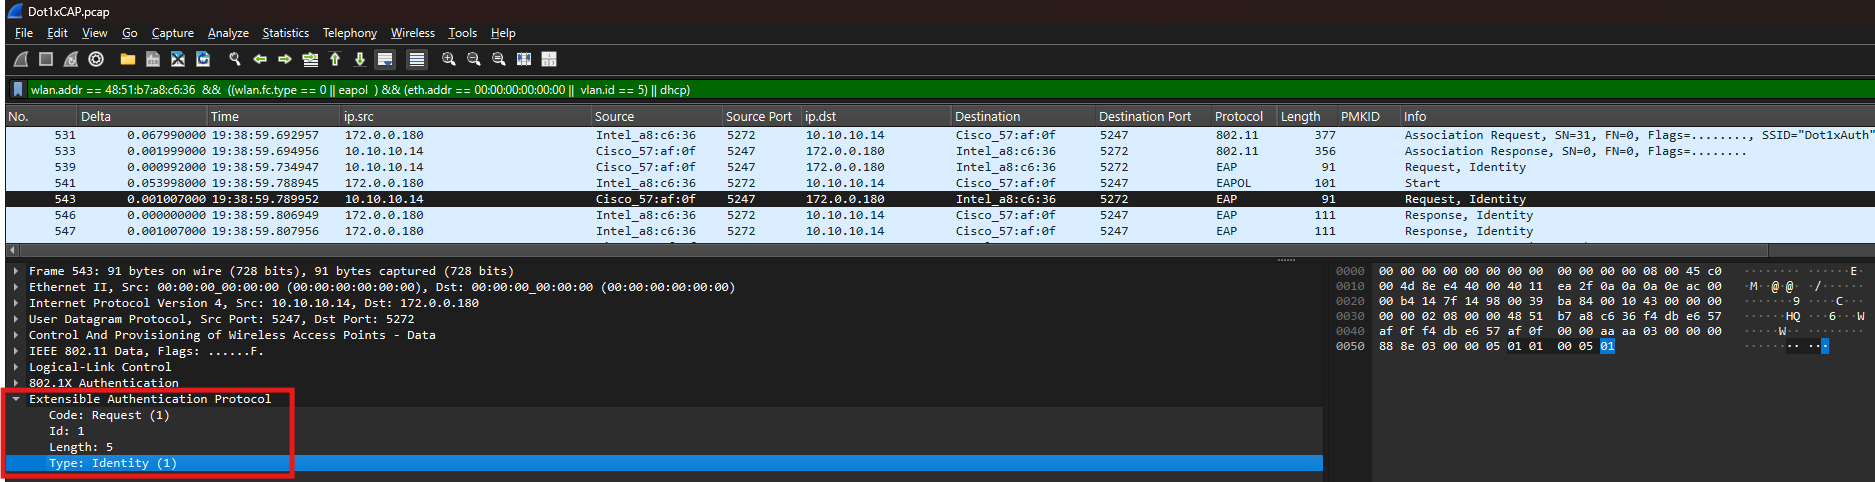The height and width of the screenshot is (482, 1875).
Task: Collapse the Extensible Authentication Protocol node
Action: 16,399
